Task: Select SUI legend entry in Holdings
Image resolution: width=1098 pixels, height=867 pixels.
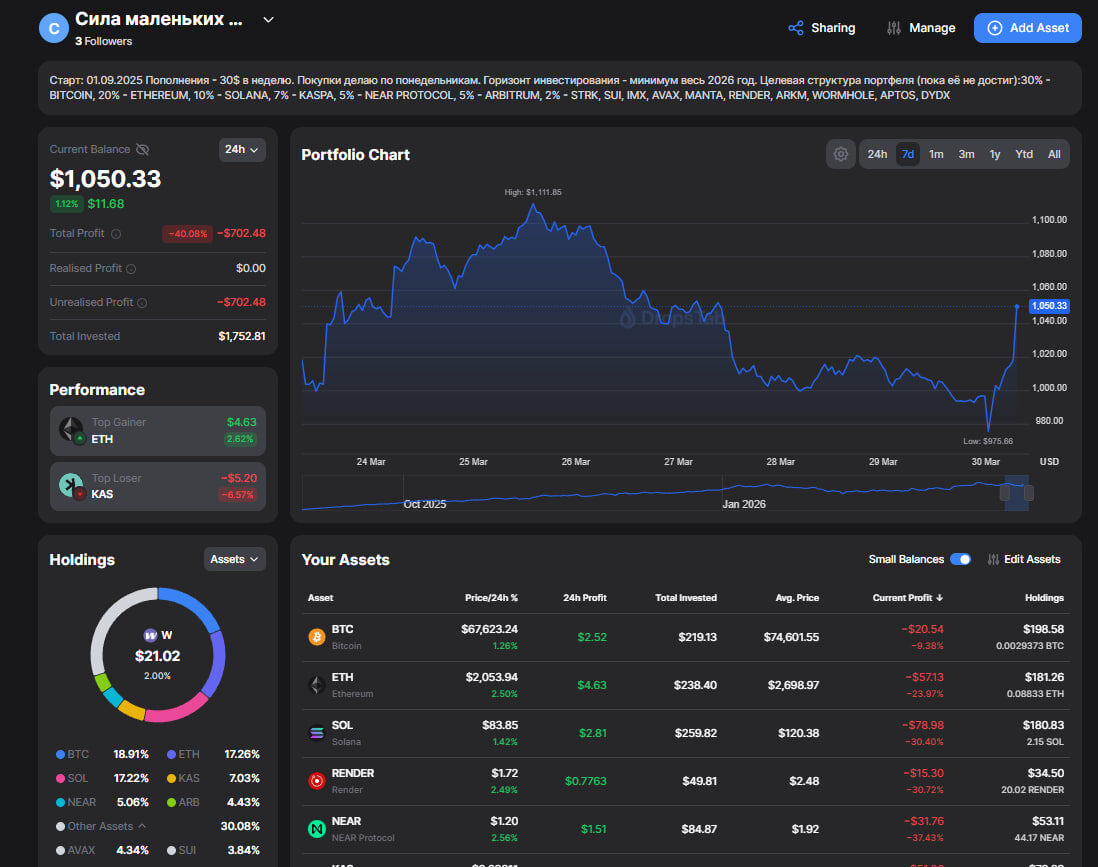Action: click(213, 850)
